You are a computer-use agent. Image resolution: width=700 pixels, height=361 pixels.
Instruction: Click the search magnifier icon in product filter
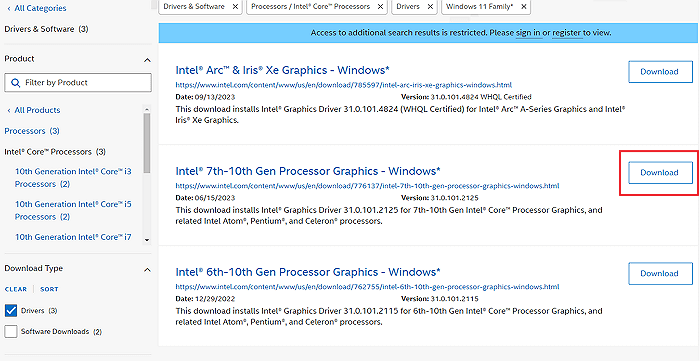[15, 83]
